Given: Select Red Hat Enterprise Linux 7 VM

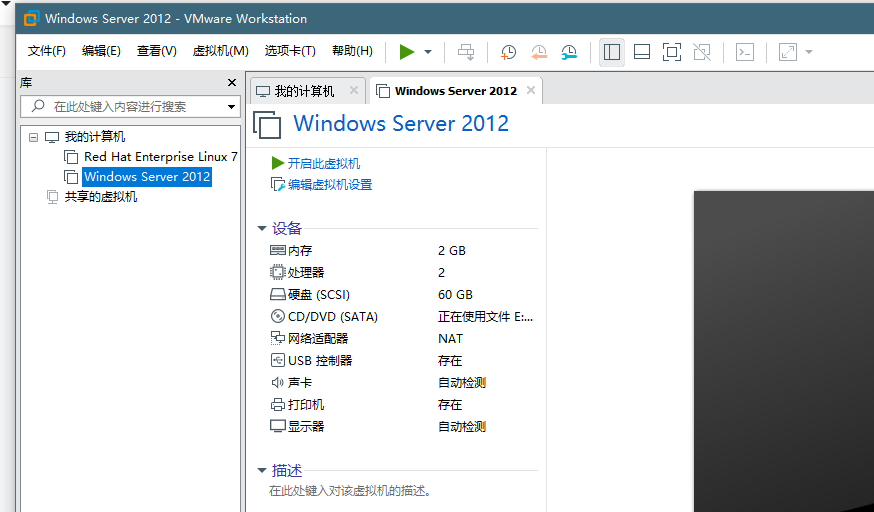Looking at the screenshot, I should click(x=161, y=157).
